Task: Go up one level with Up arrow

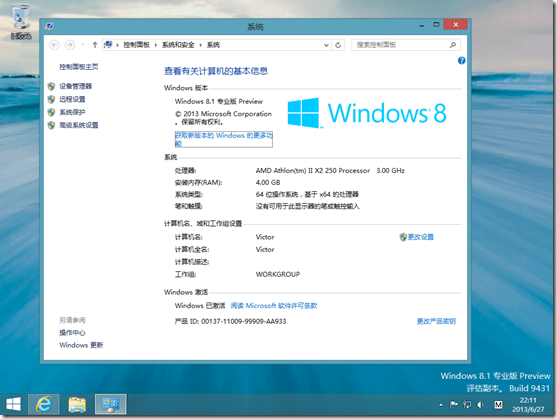Action: (x=94, y=45)
